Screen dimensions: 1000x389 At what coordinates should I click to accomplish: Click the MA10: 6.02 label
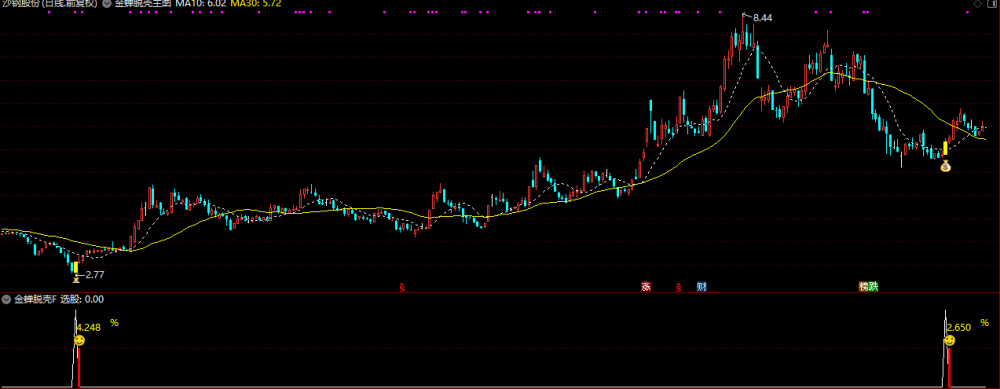(201, 4)
